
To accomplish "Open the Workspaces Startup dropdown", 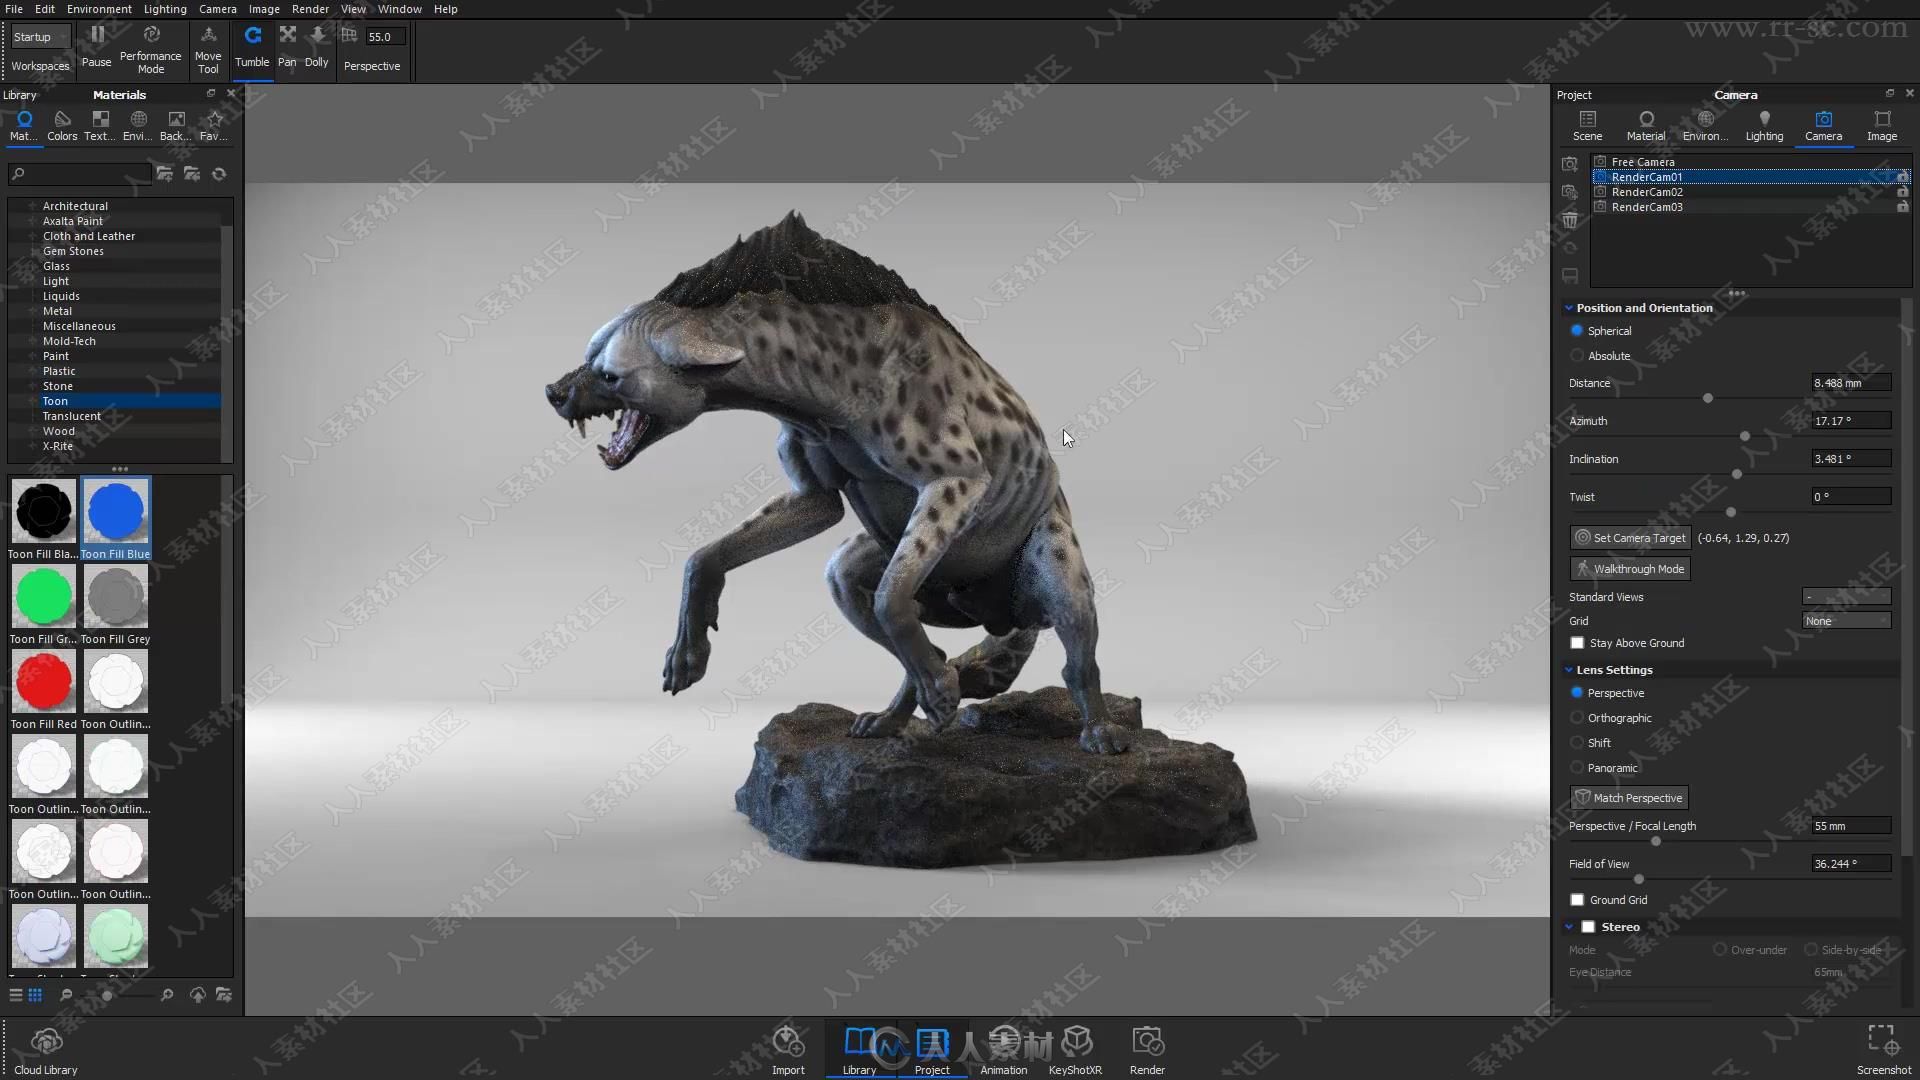I will click(x=41, y=37).
